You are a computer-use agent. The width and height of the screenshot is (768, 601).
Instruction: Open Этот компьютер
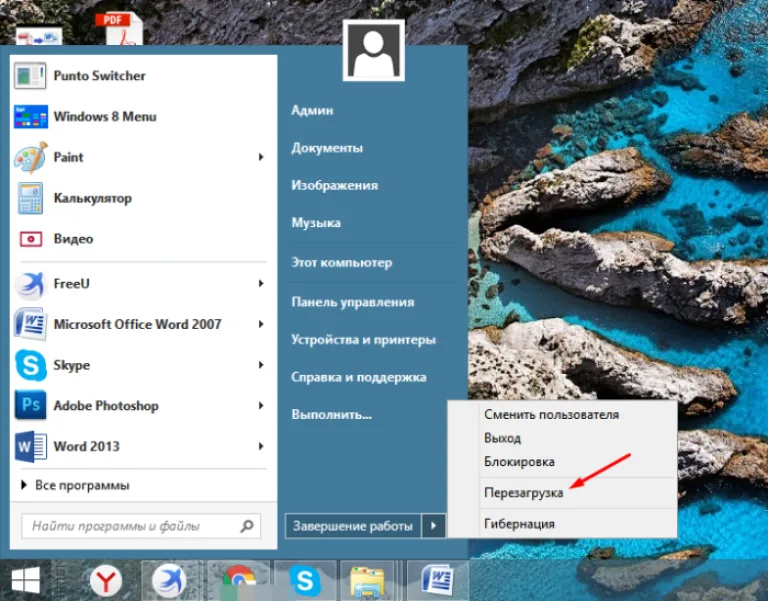click(341, 263)
